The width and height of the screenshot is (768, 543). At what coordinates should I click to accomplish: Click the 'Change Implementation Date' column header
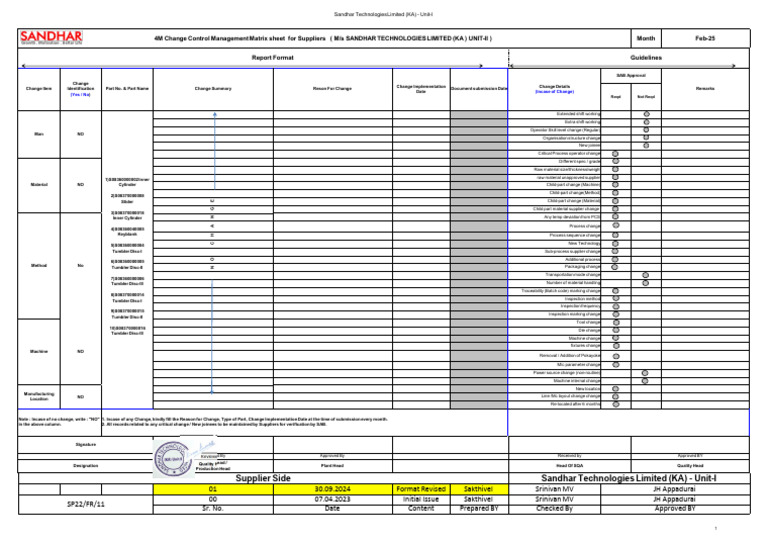[421, 89]
